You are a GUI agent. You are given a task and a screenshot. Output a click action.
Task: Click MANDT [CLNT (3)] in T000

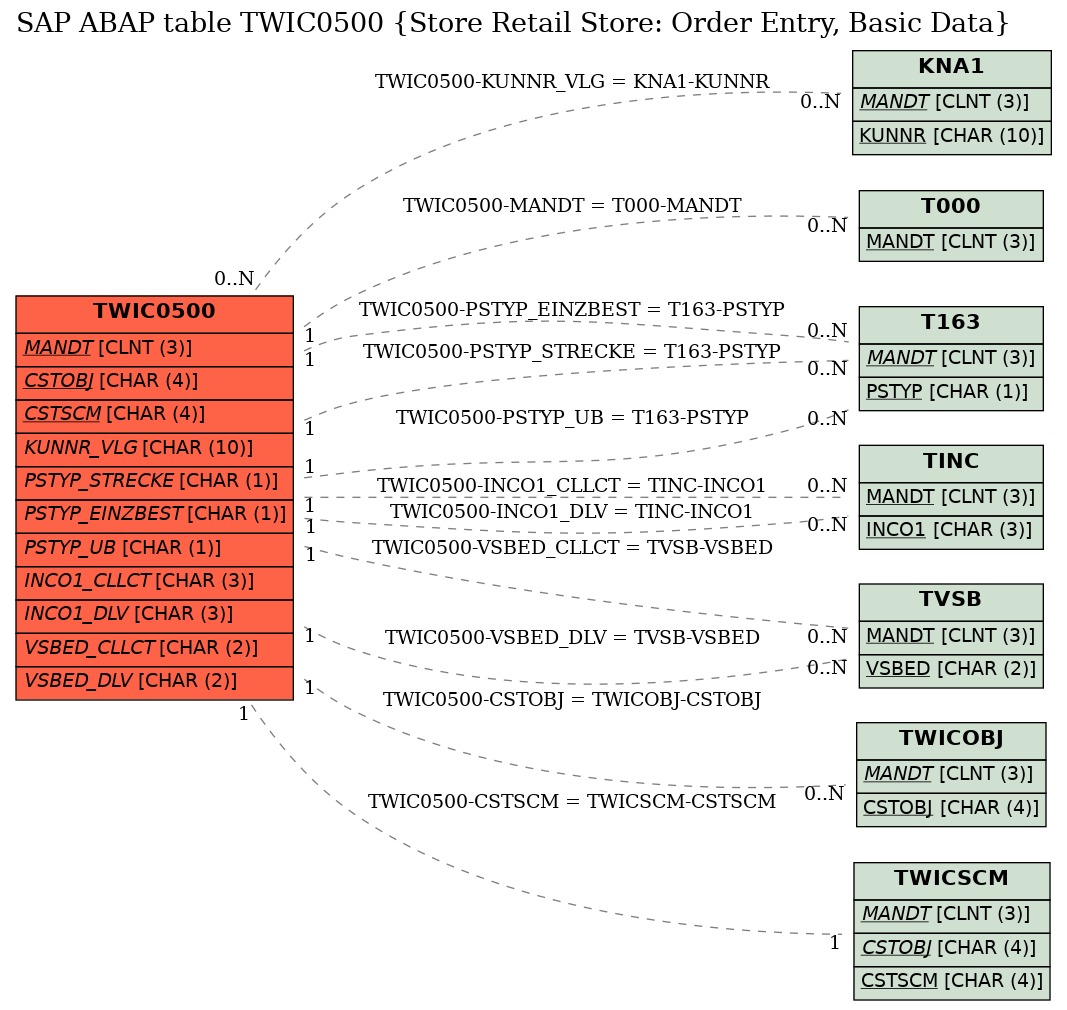951,243
